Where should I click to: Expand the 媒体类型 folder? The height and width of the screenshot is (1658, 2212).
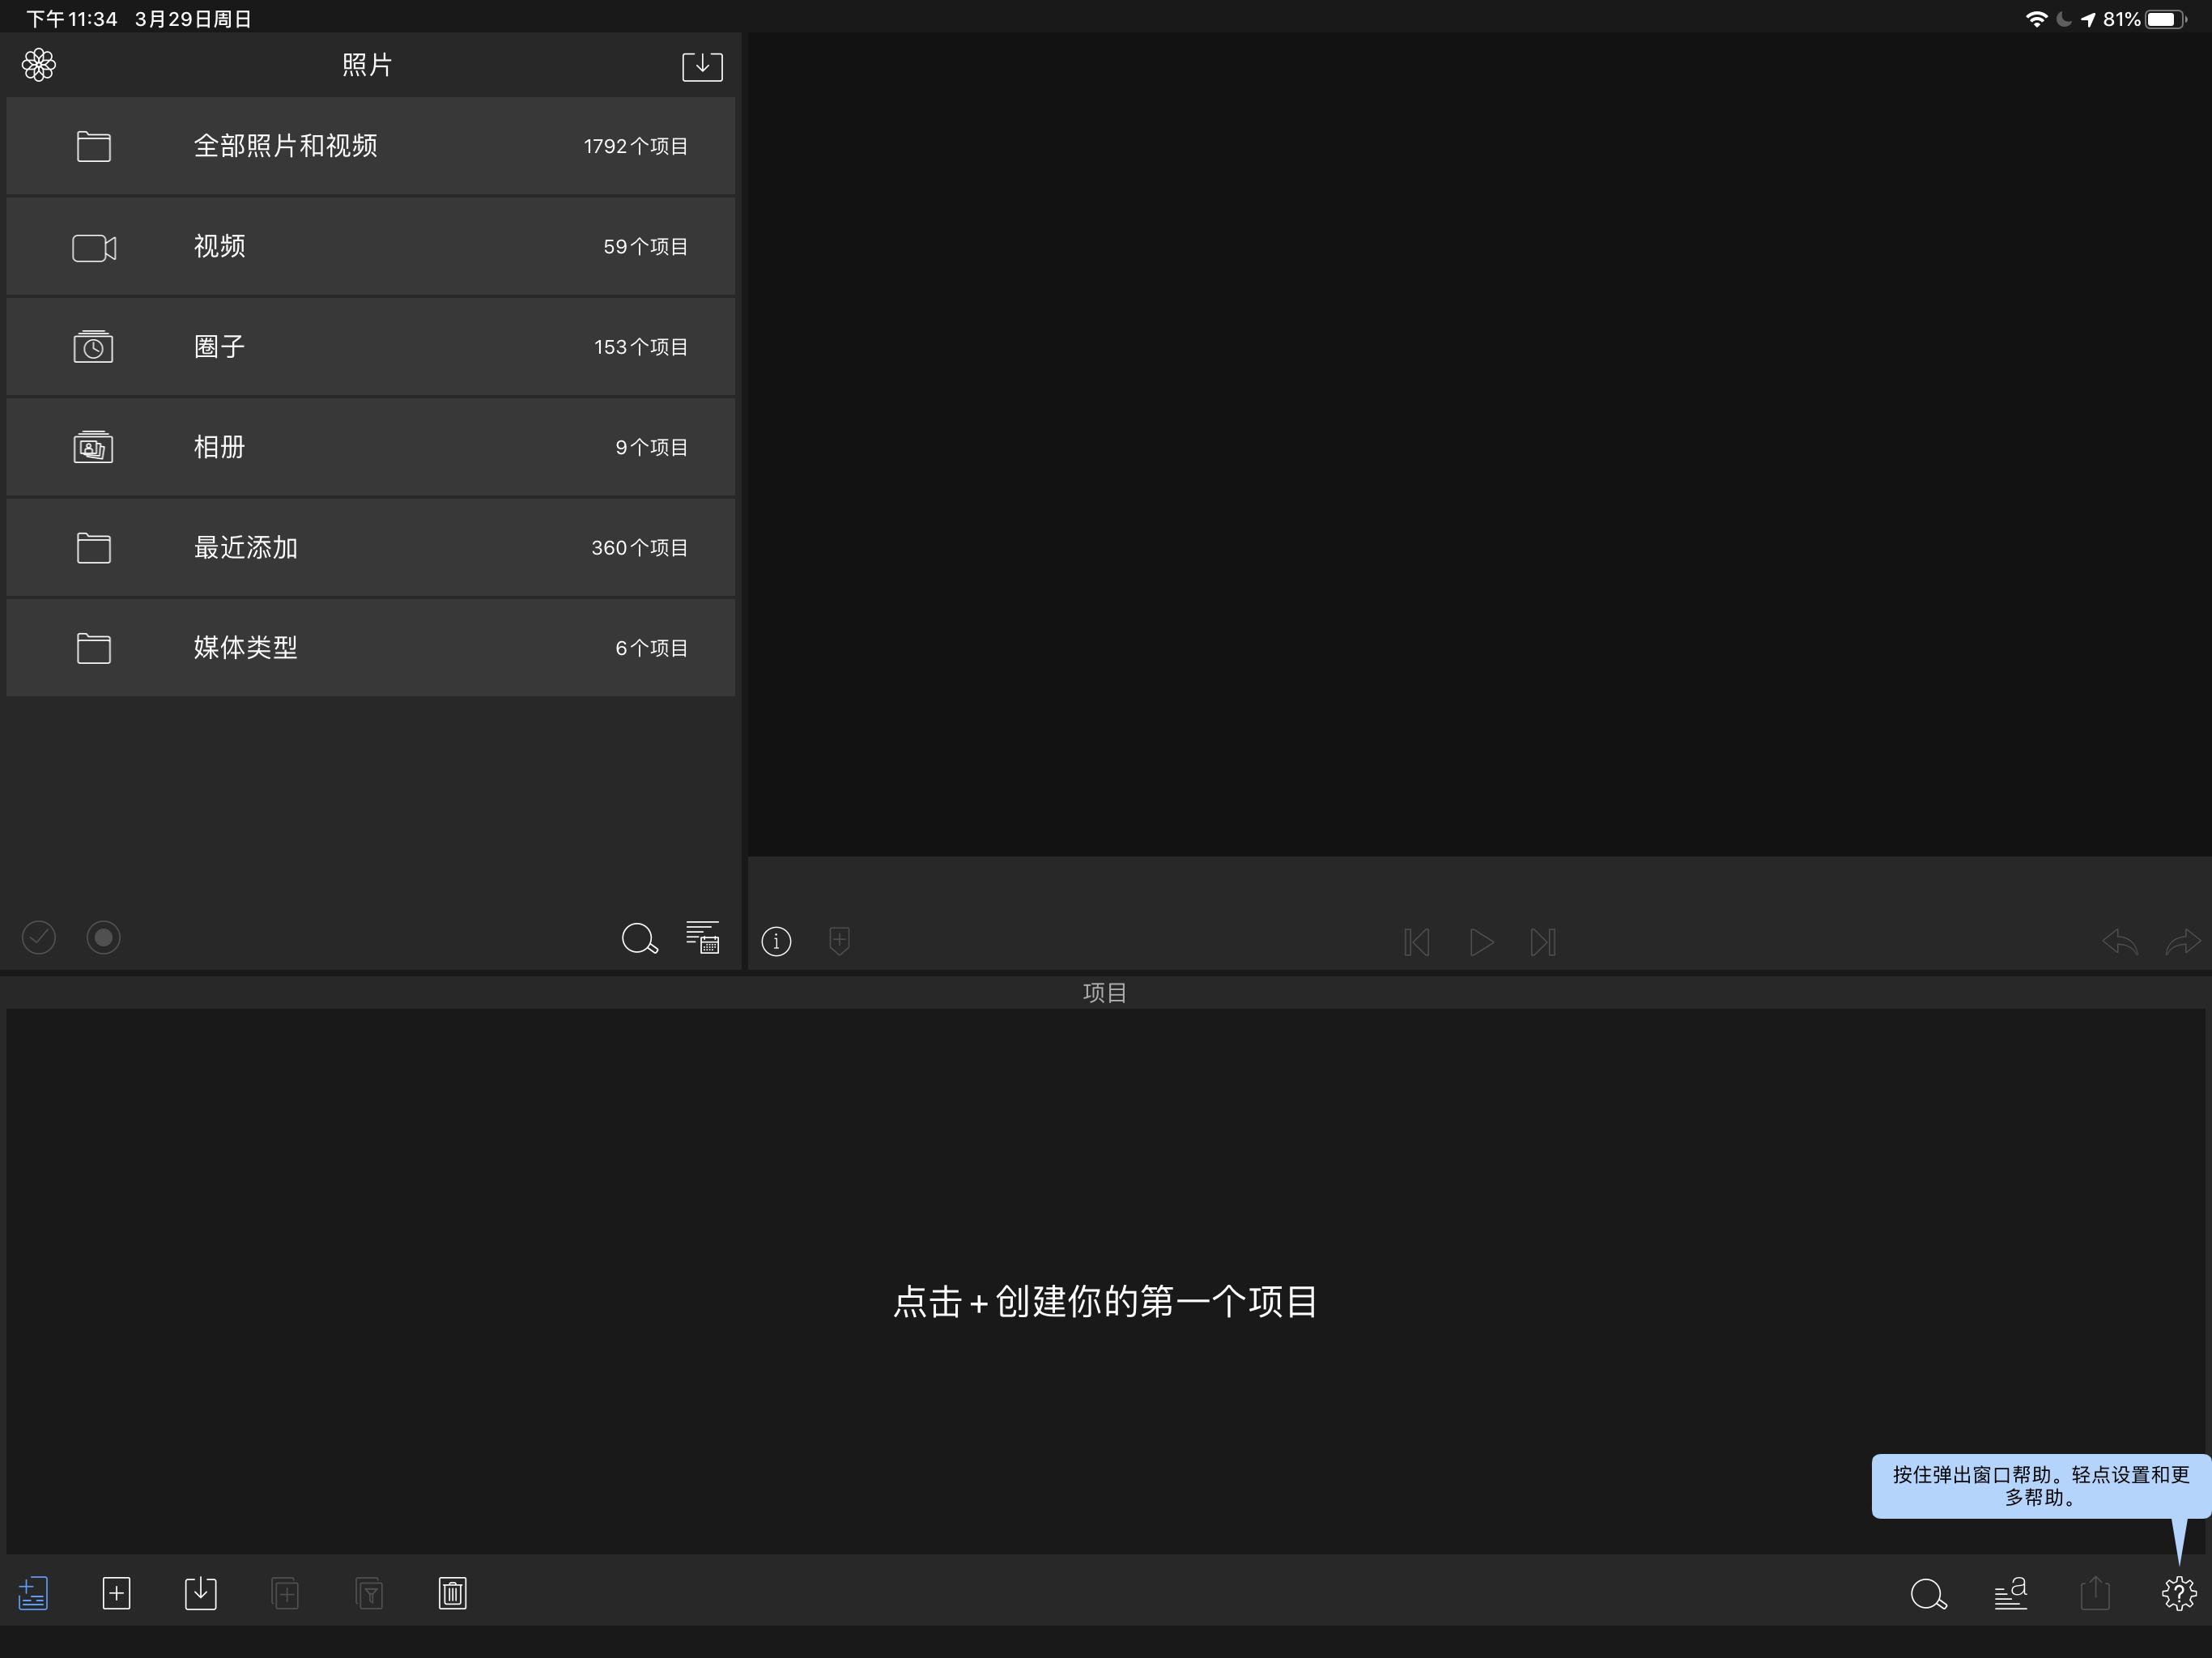point(370,648)
